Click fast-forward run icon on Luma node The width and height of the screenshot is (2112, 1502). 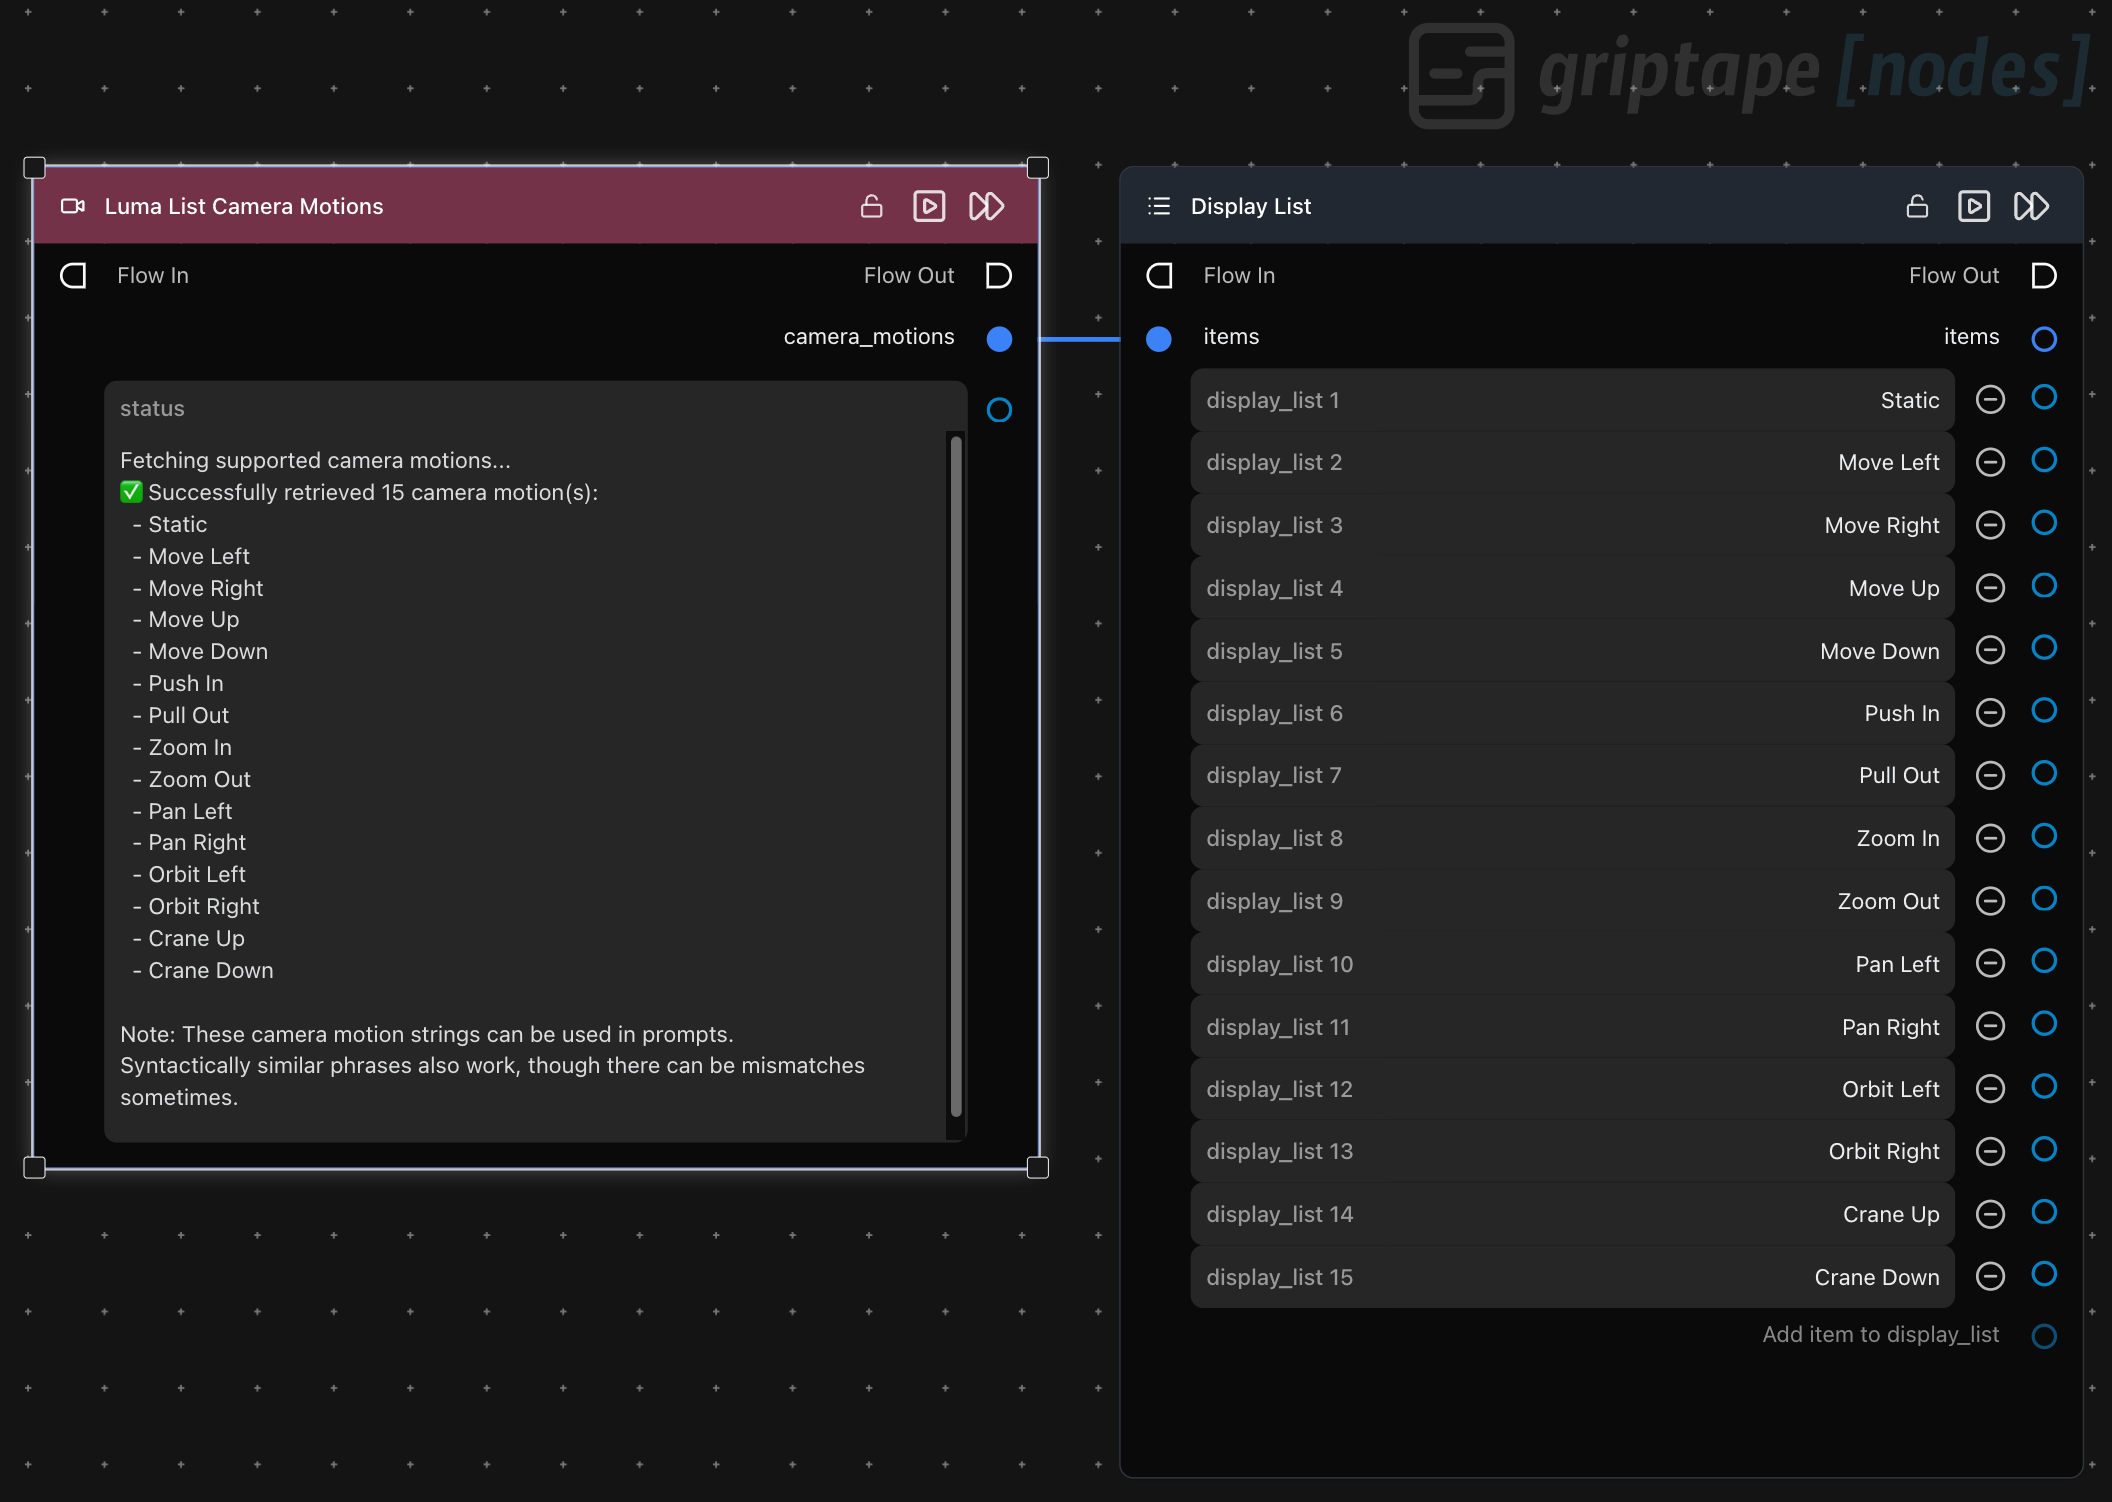pos(986,206)
